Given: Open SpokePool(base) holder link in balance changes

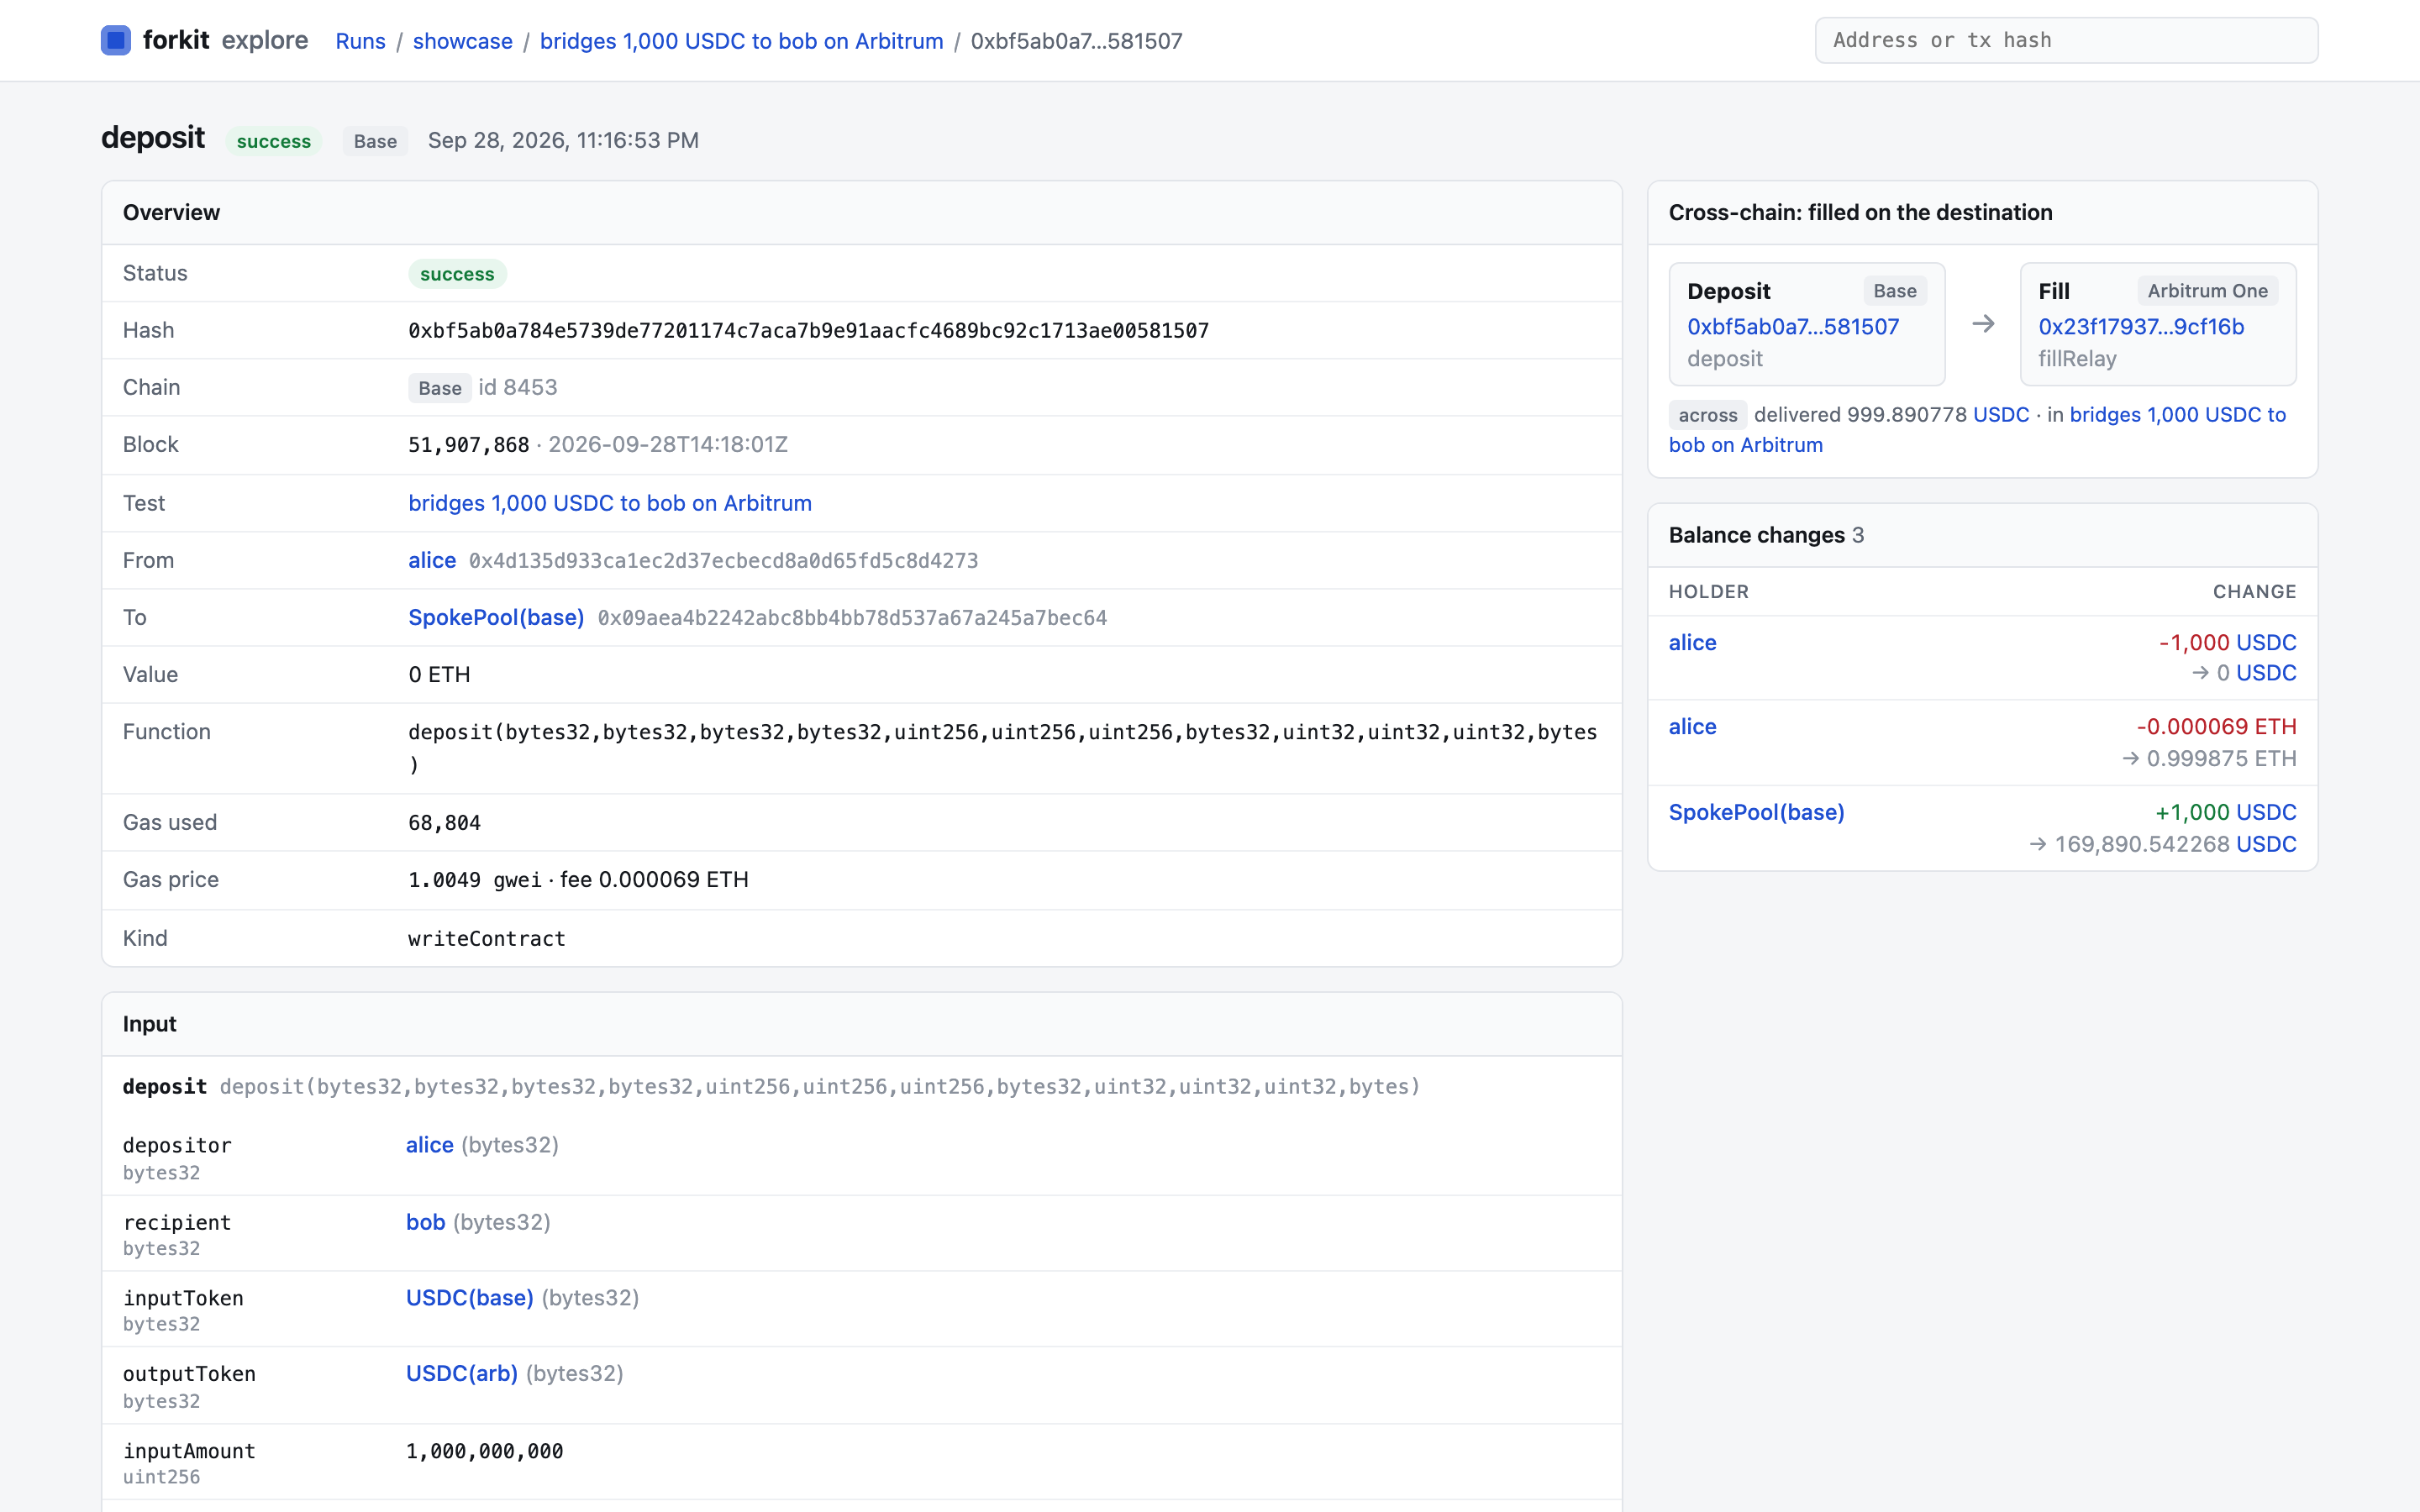Looking at the screenshot, I should point(1756,812).
